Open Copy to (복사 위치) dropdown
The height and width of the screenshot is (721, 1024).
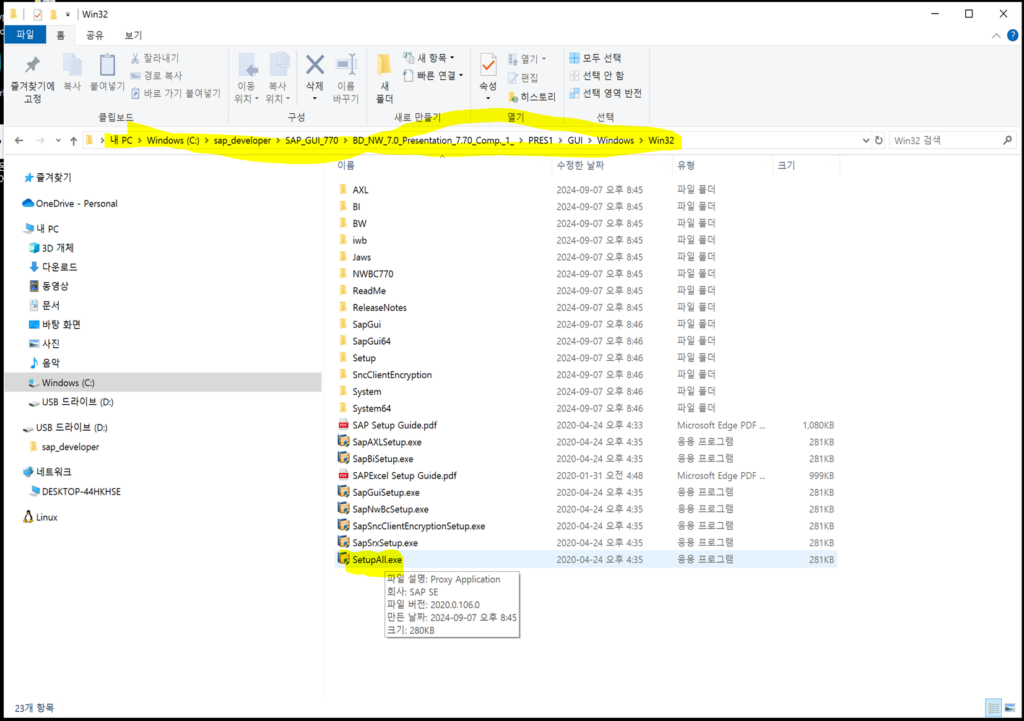tap(278, 92)
